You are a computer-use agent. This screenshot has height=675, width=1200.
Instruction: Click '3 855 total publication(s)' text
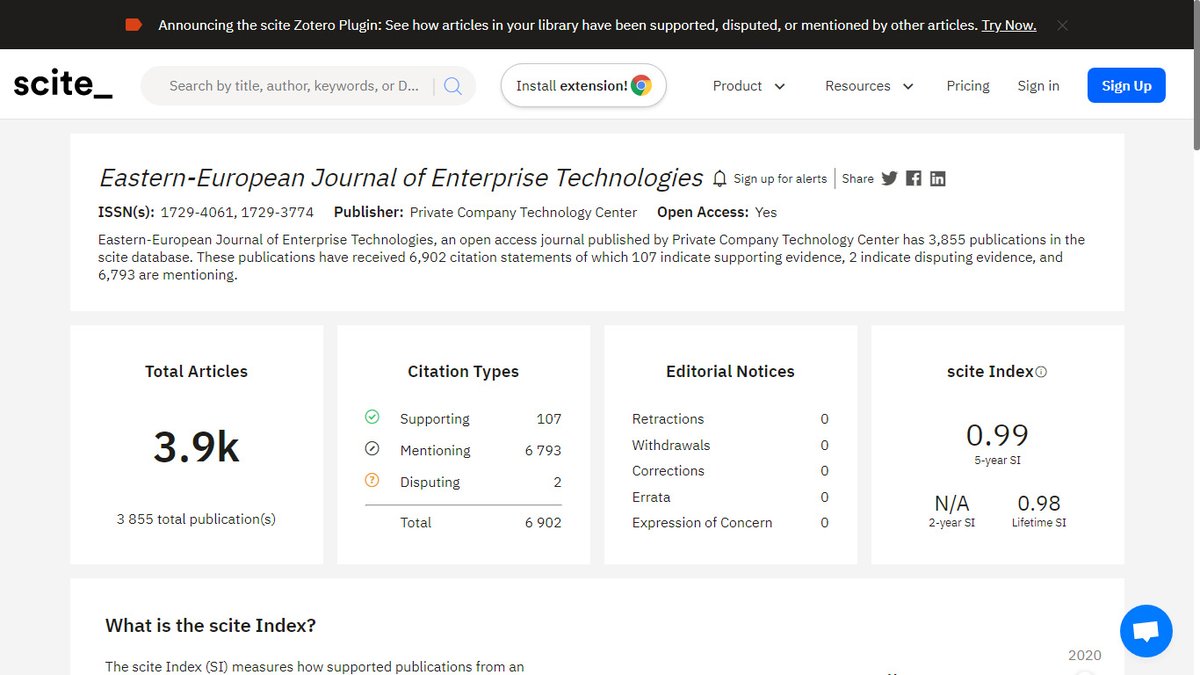[x=196, y=519]
